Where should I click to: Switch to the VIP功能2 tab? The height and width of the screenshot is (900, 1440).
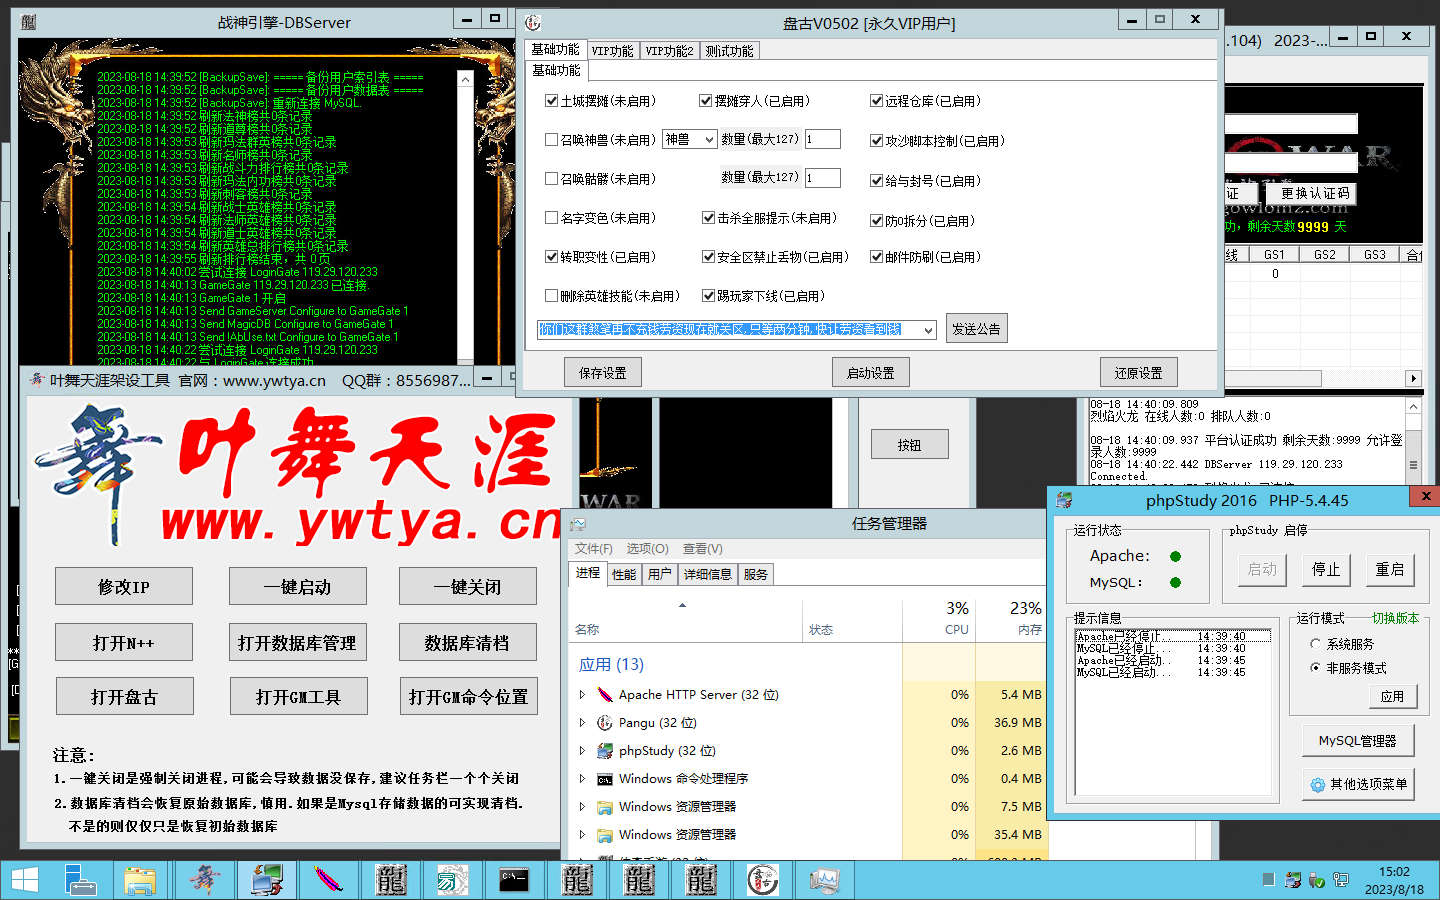(669, 51)
